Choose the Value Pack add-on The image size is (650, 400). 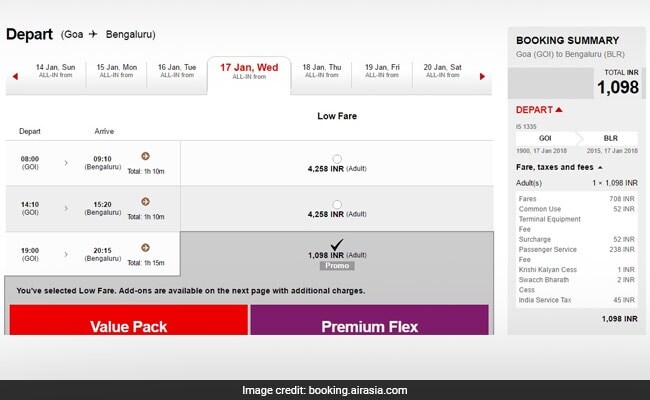coord(127,324)
